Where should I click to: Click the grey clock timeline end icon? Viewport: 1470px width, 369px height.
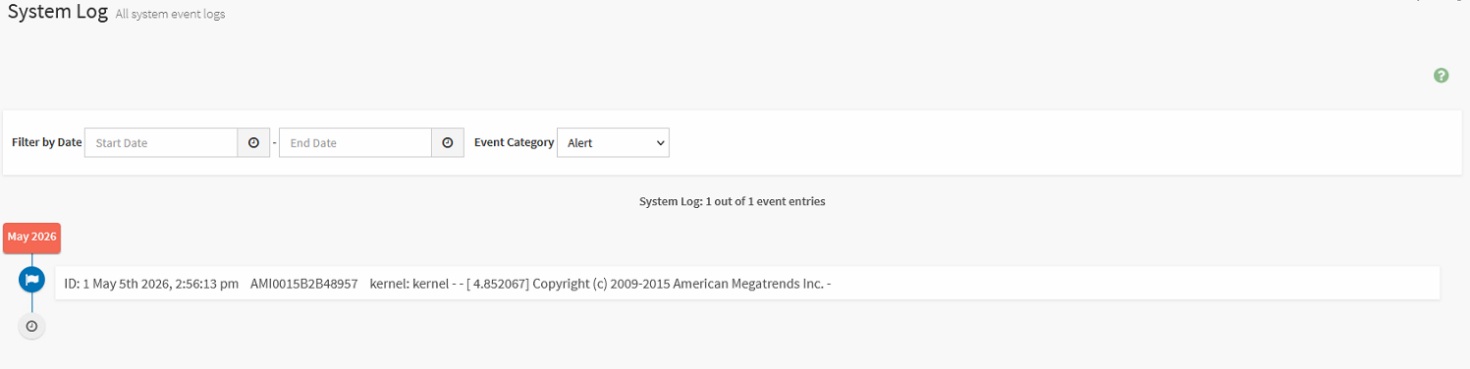[x=31, y=326]
